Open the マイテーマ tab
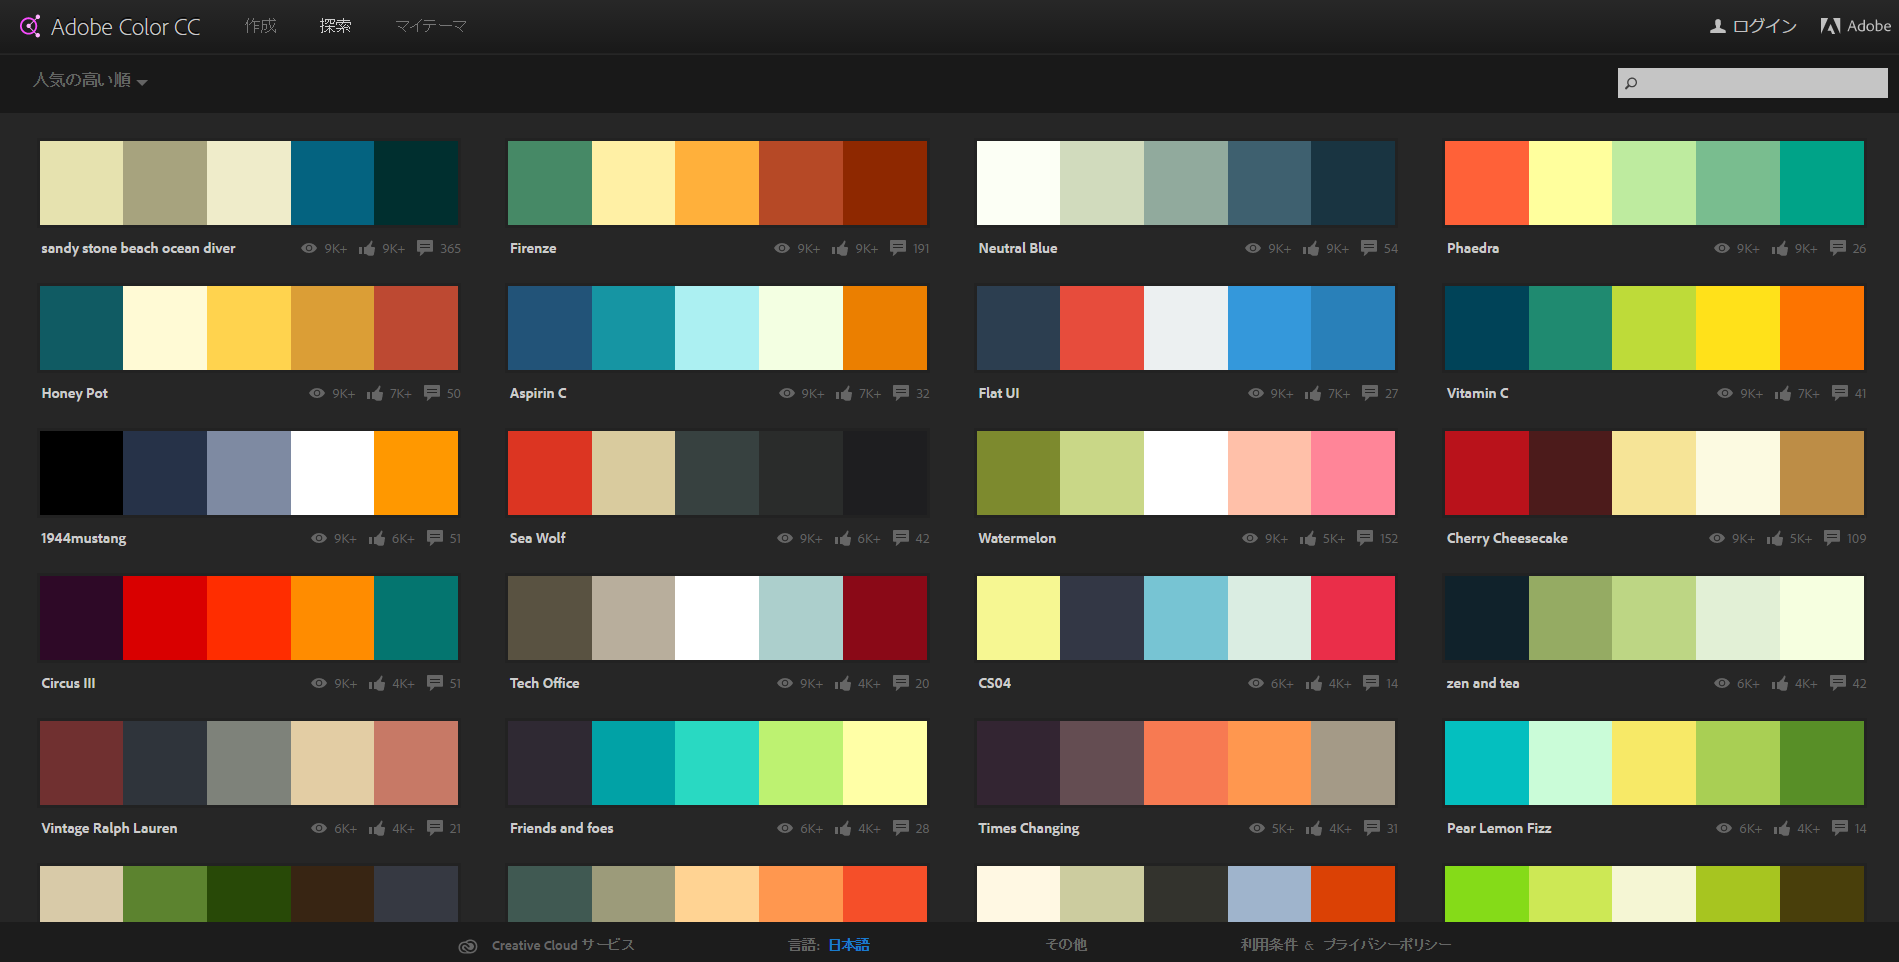This screenshot has width=1899, height=962. point(430,26)
